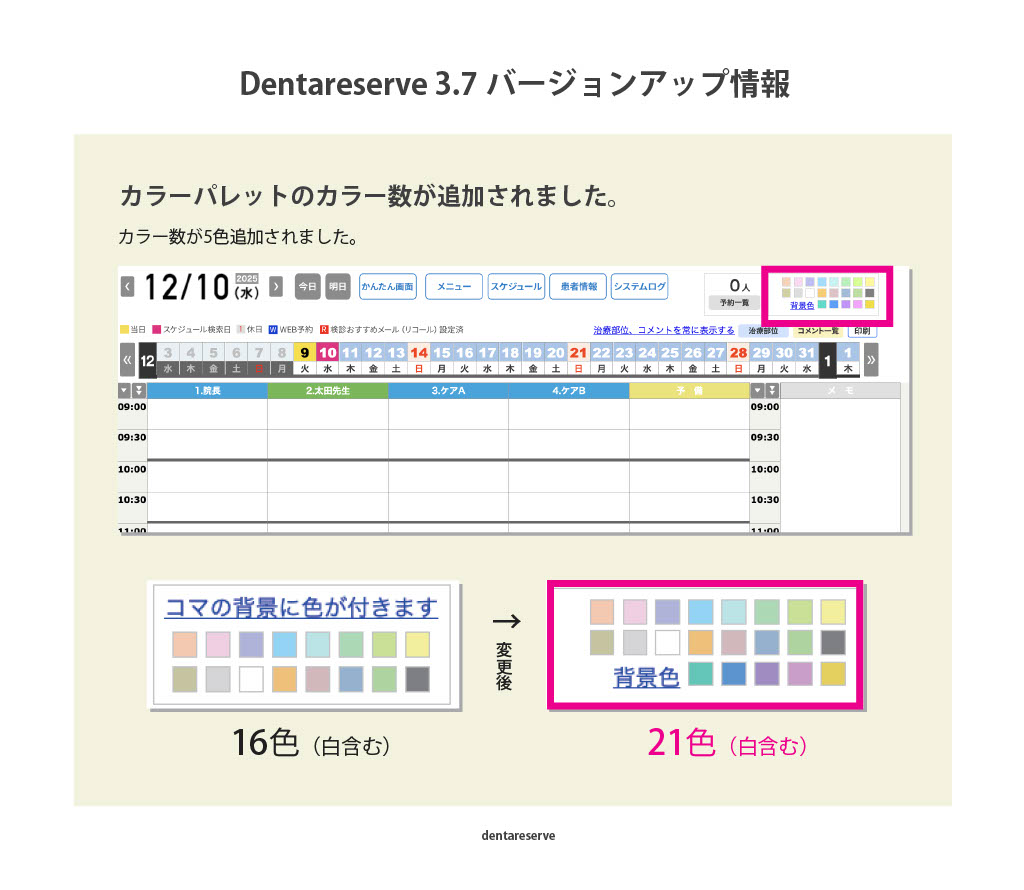Click the 印刷 print button
The image size is (1024, 890).
click(861, 330)
